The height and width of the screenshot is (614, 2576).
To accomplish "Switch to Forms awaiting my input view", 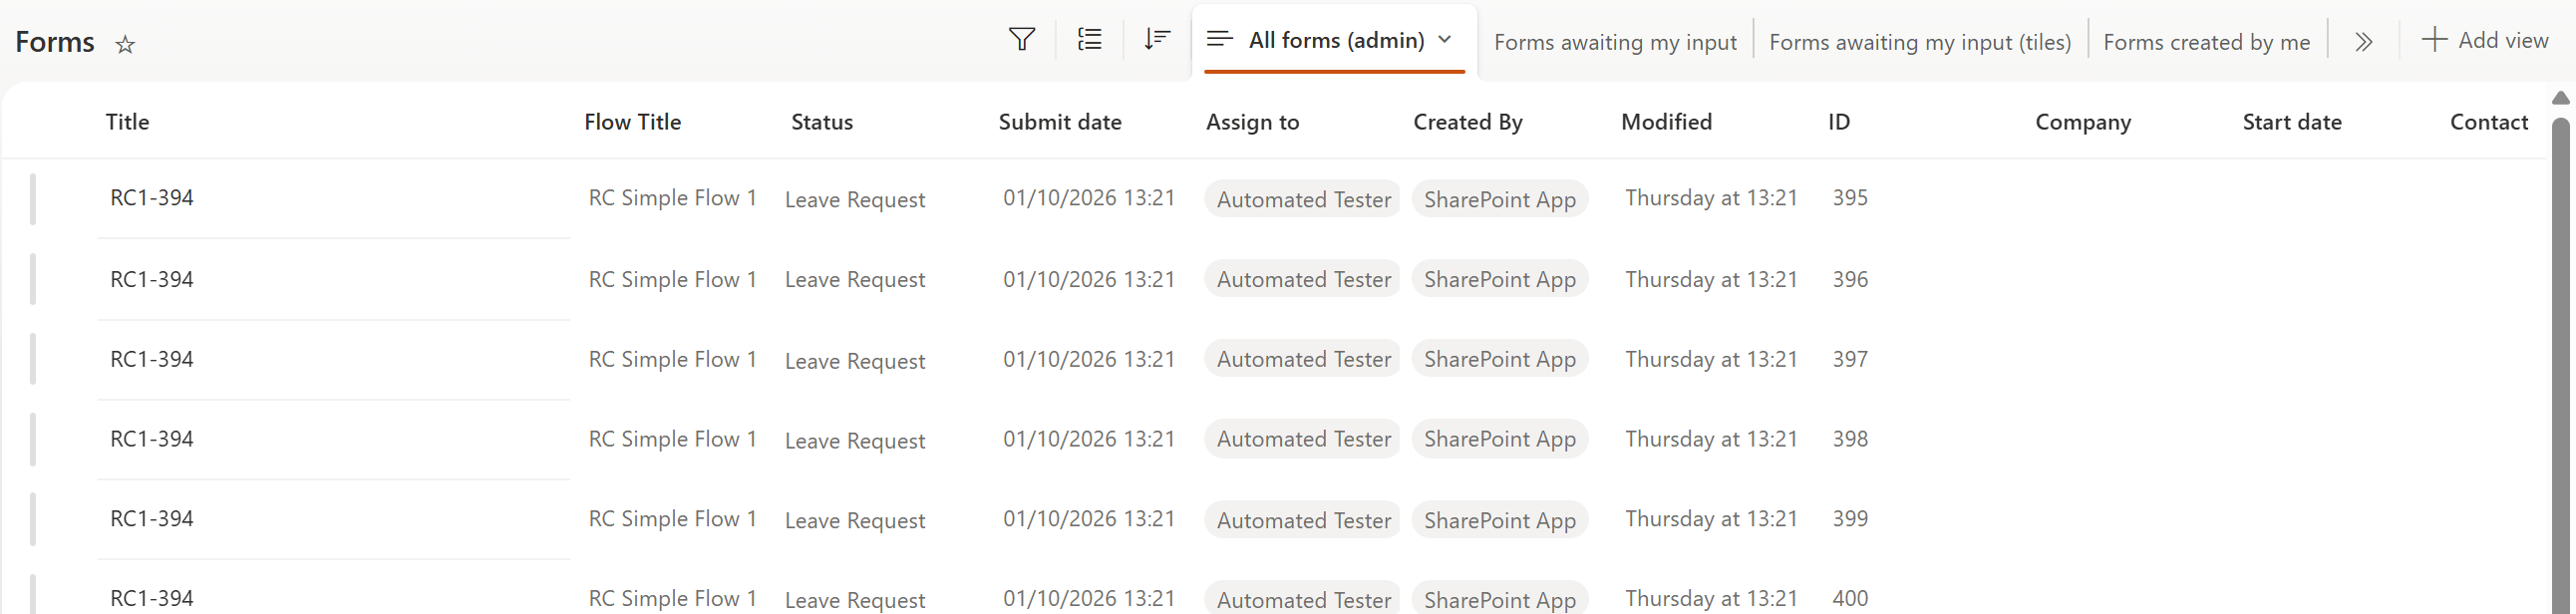I will (1615, 42).
